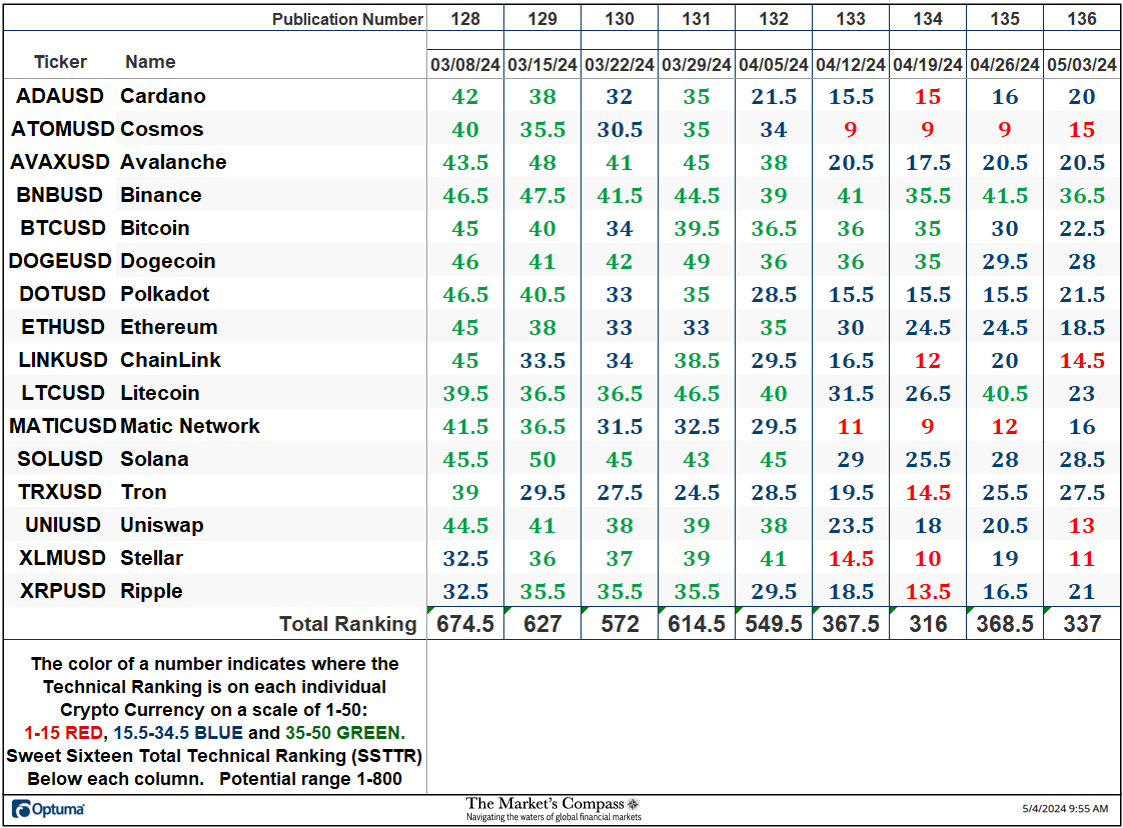
Task: Click total ranking value 572
Action: (620, 624)
